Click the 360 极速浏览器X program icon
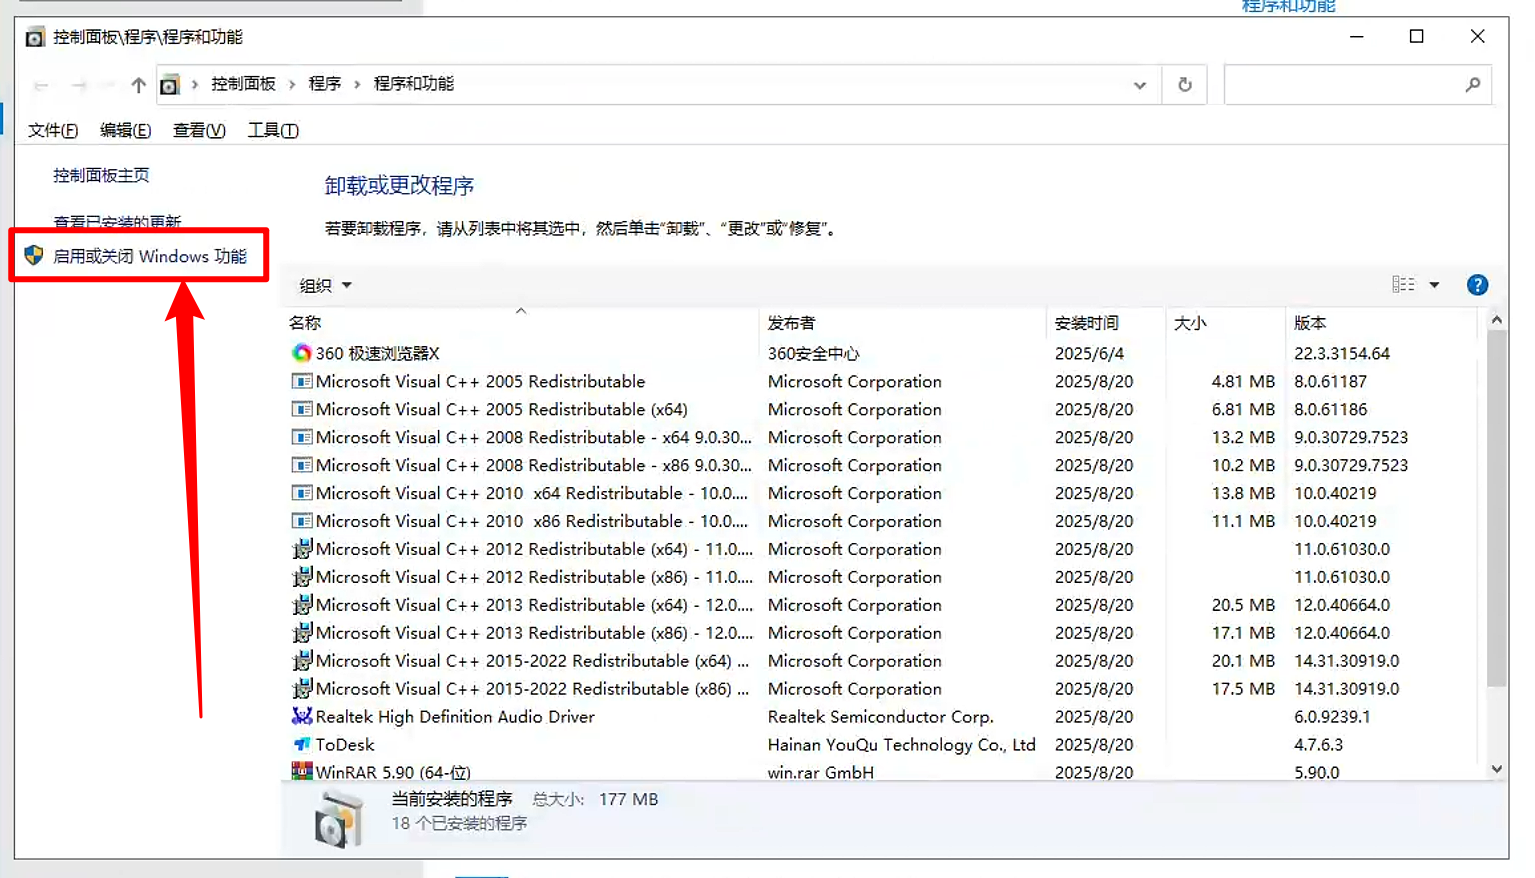 [301, 353]
